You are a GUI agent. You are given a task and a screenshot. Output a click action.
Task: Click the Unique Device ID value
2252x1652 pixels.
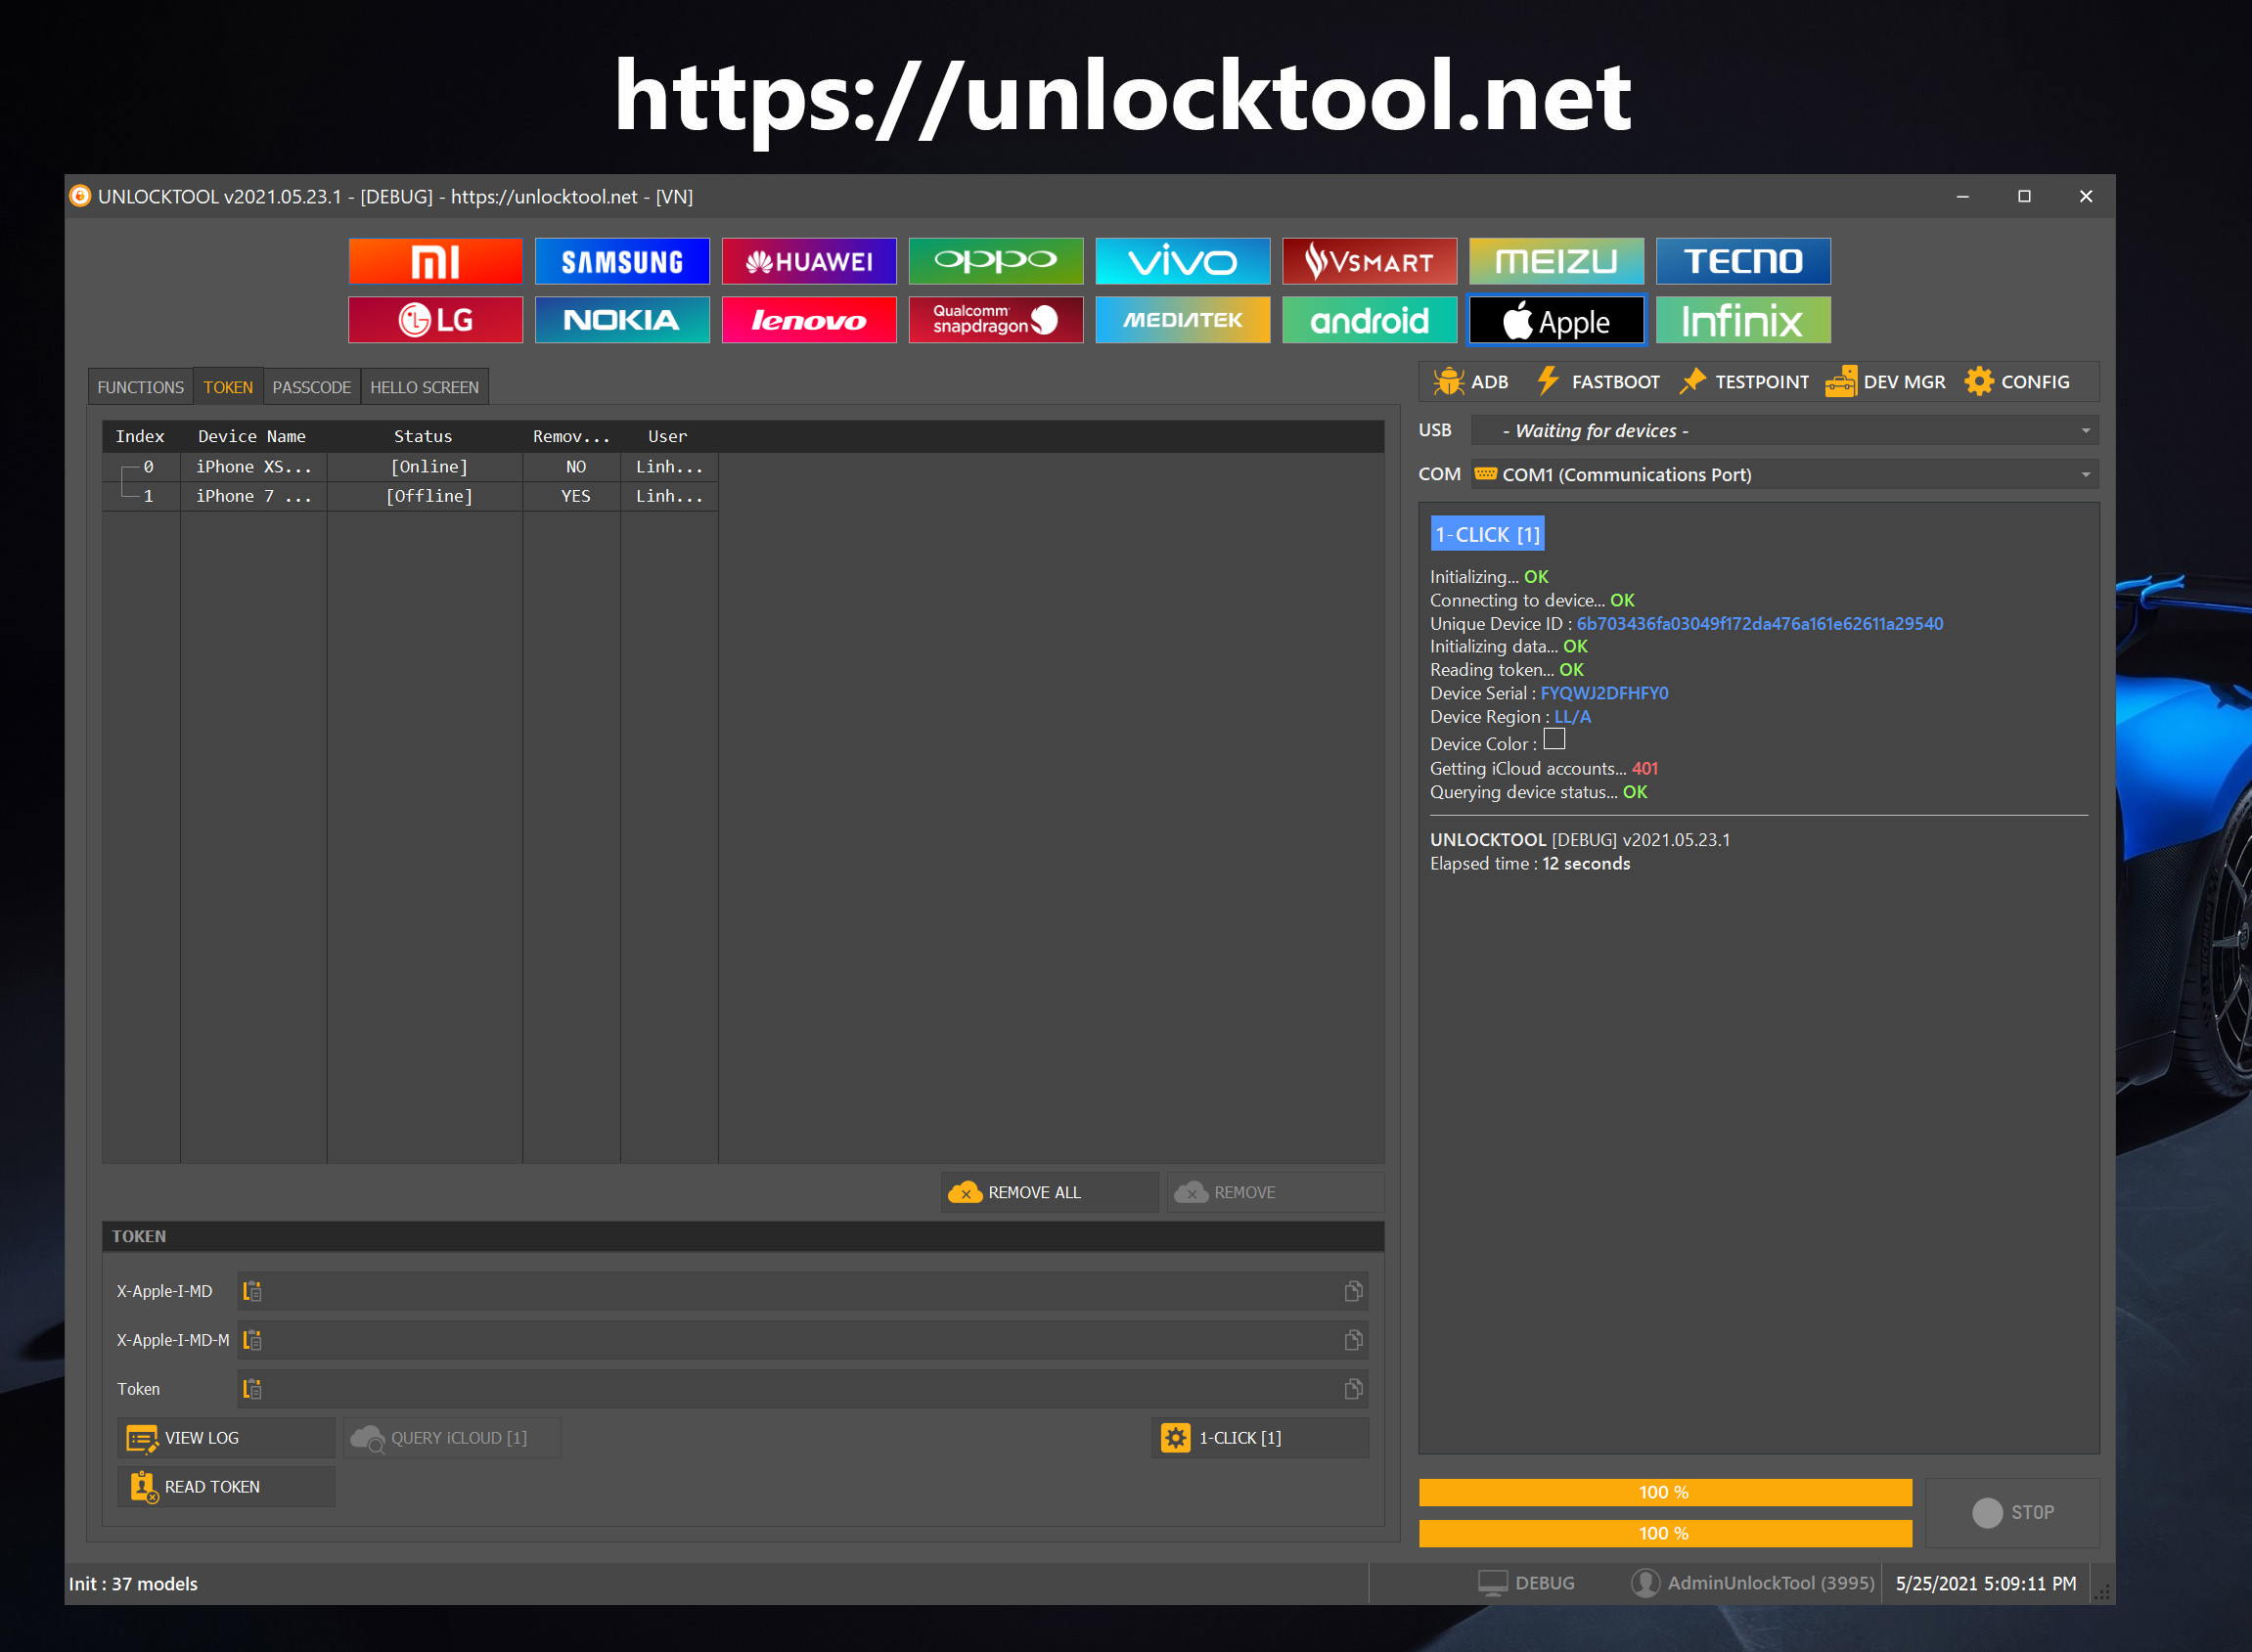tap(1760, 624)
